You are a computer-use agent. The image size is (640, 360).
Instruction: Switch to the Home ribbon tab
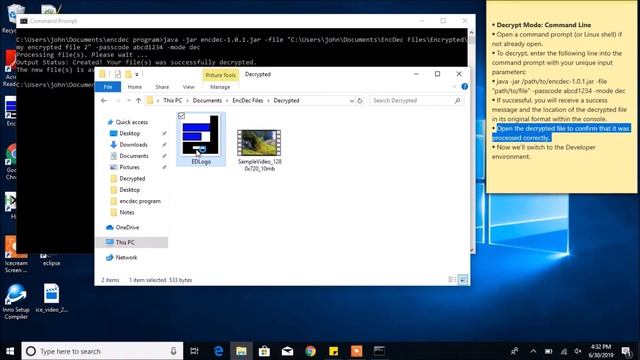click(135, 87)
